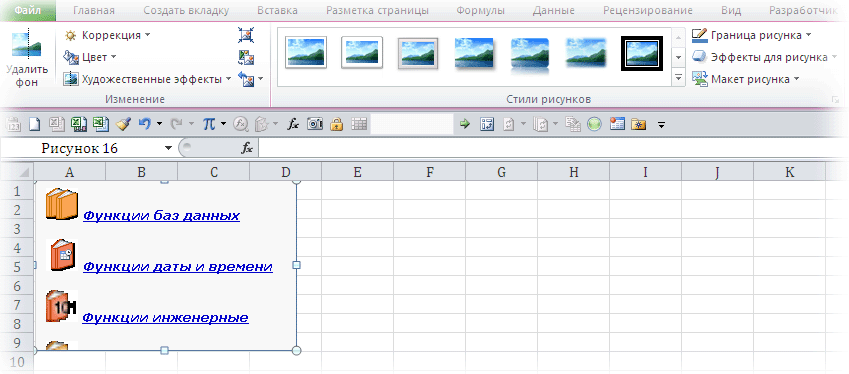Switch to the Главная tab
Viewport: 849px width, 374px height.
pyautogui.click(x=94, y=10)
